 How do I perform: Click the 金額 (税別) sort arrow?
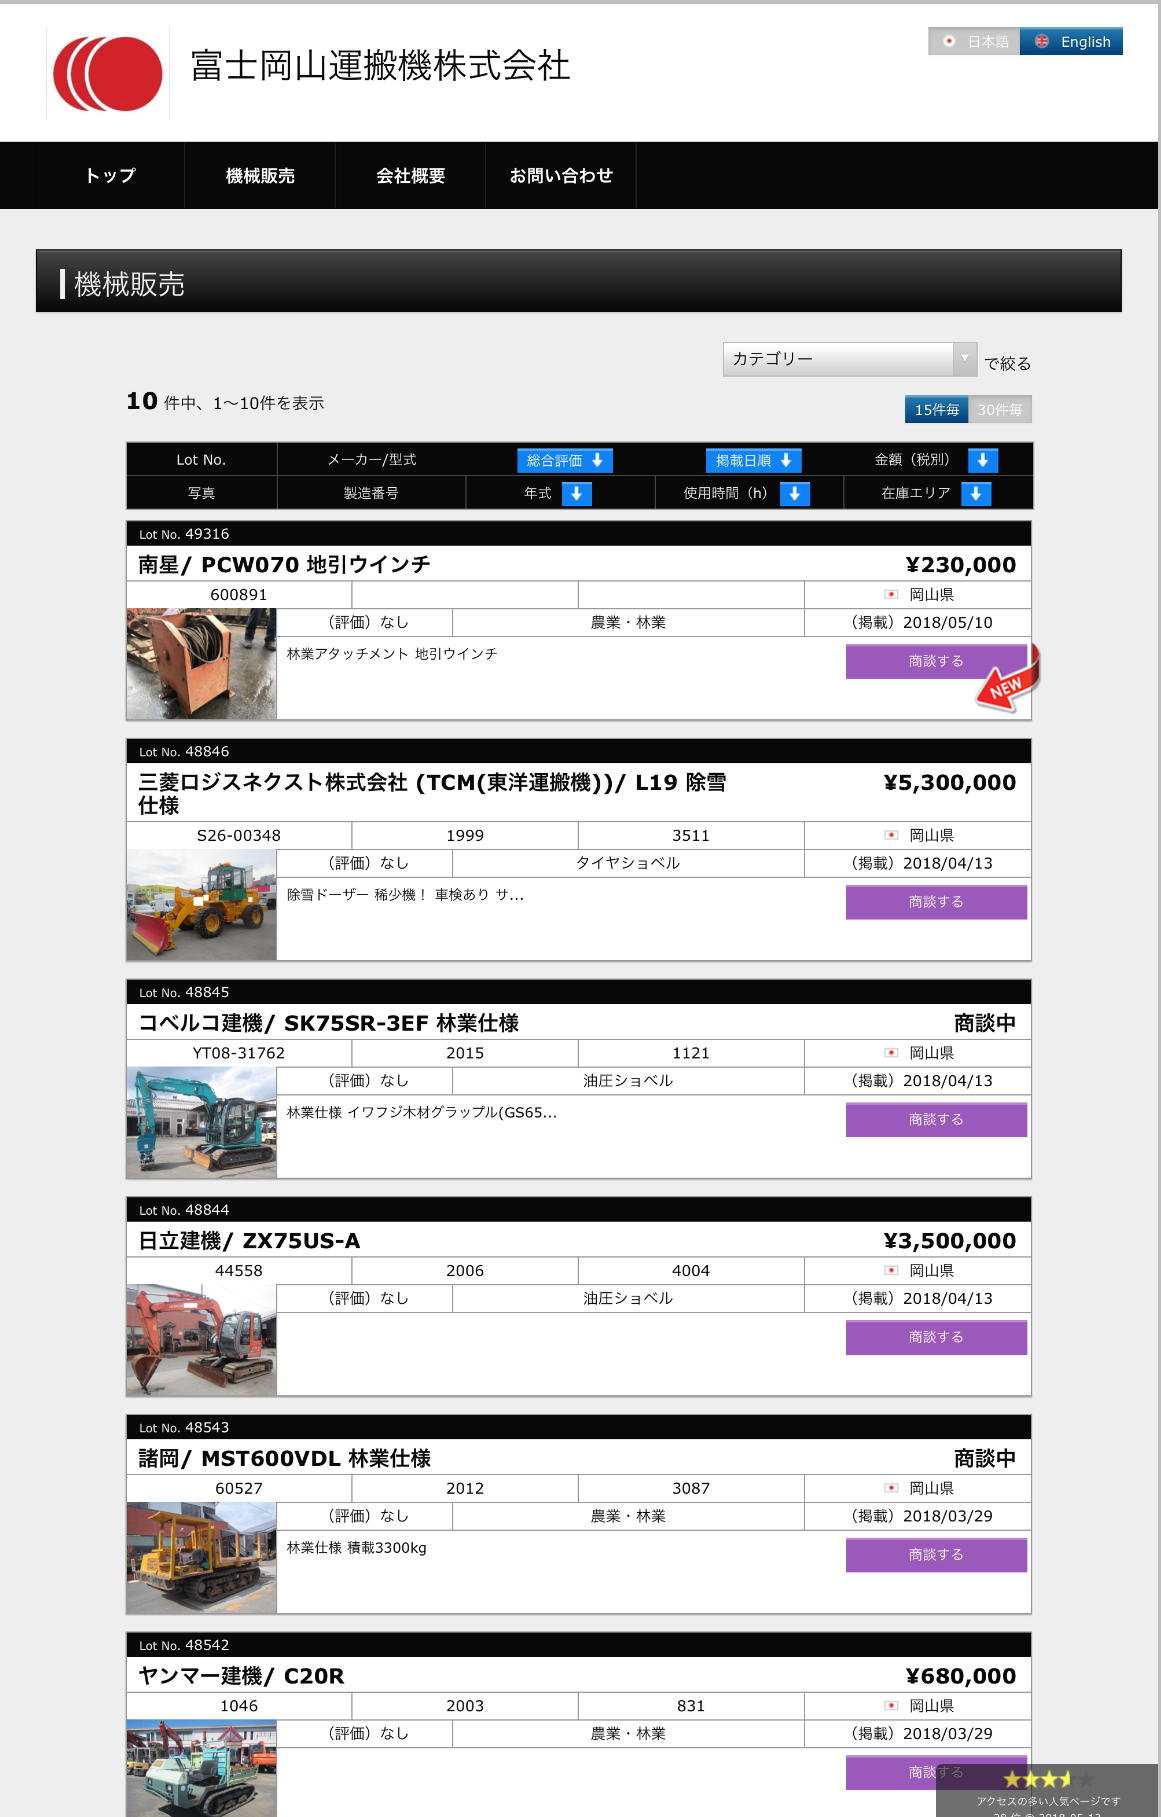point(983,460)
